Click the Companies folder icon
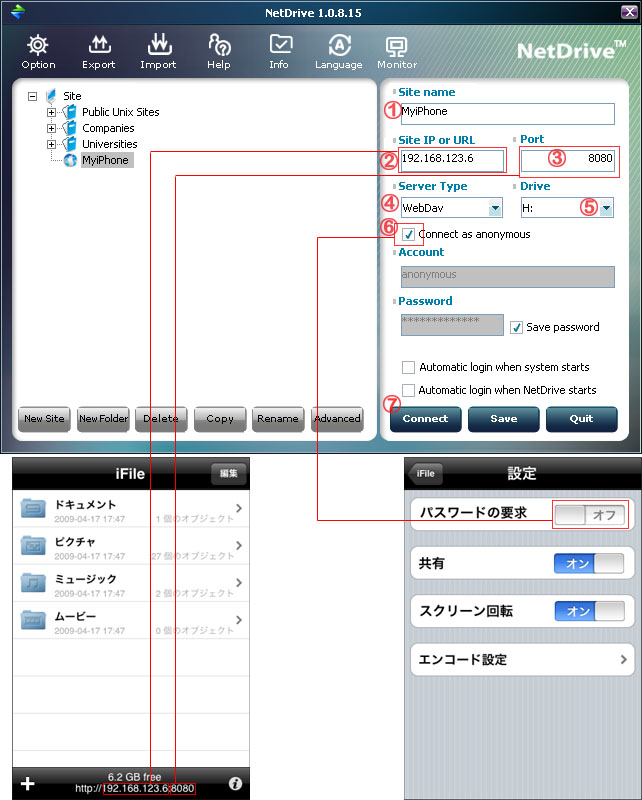Image resolution: width=642 pixels, height=800 pixels. pos(69,128)
